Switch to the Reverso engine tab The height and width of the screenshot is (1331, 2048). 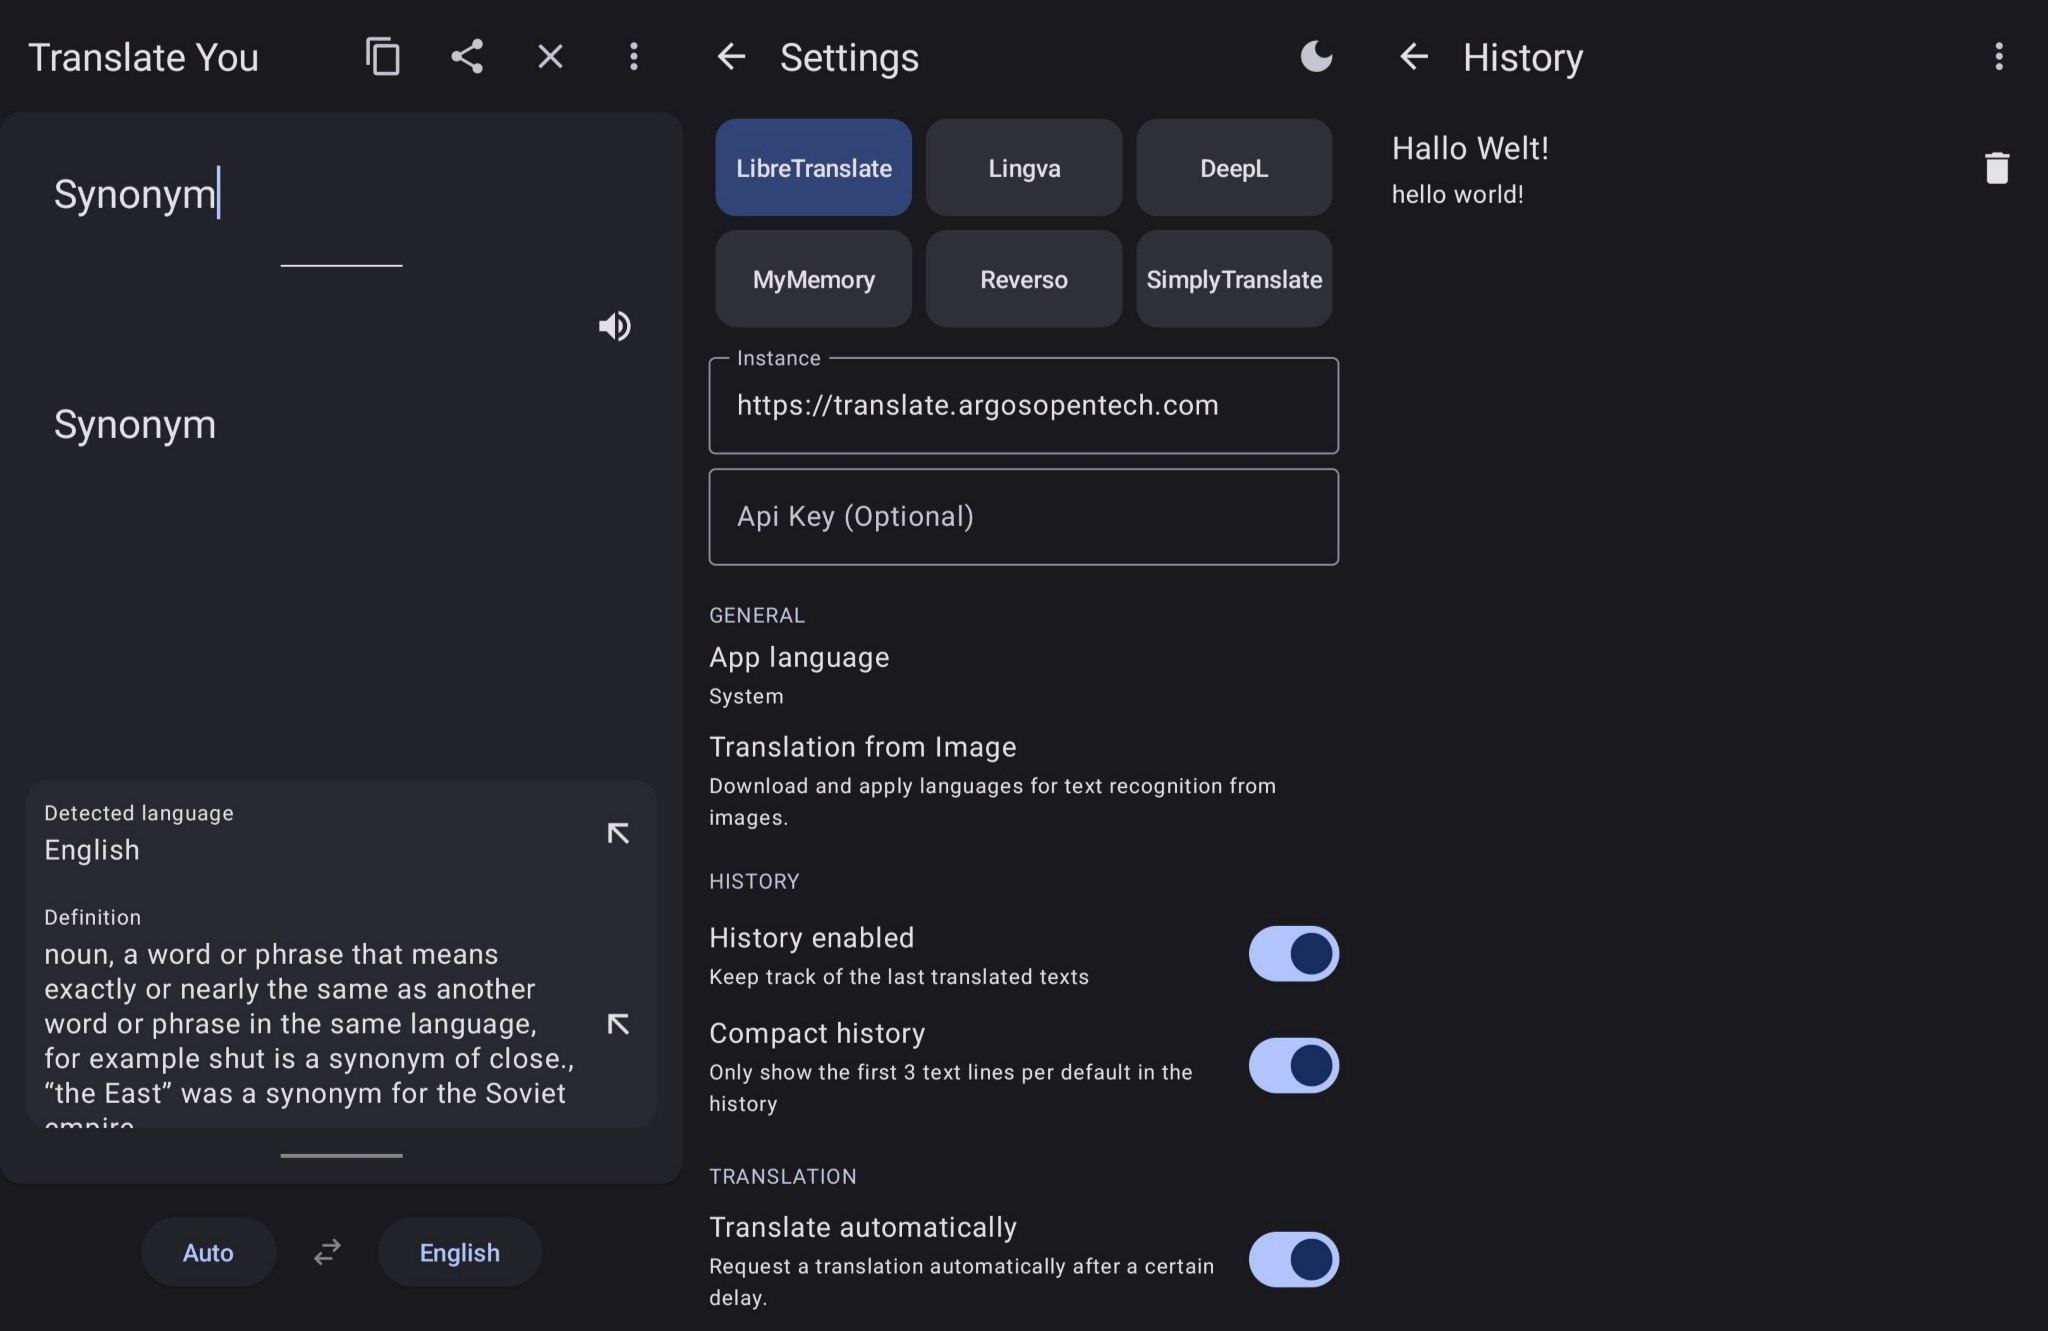[1023, 279]
